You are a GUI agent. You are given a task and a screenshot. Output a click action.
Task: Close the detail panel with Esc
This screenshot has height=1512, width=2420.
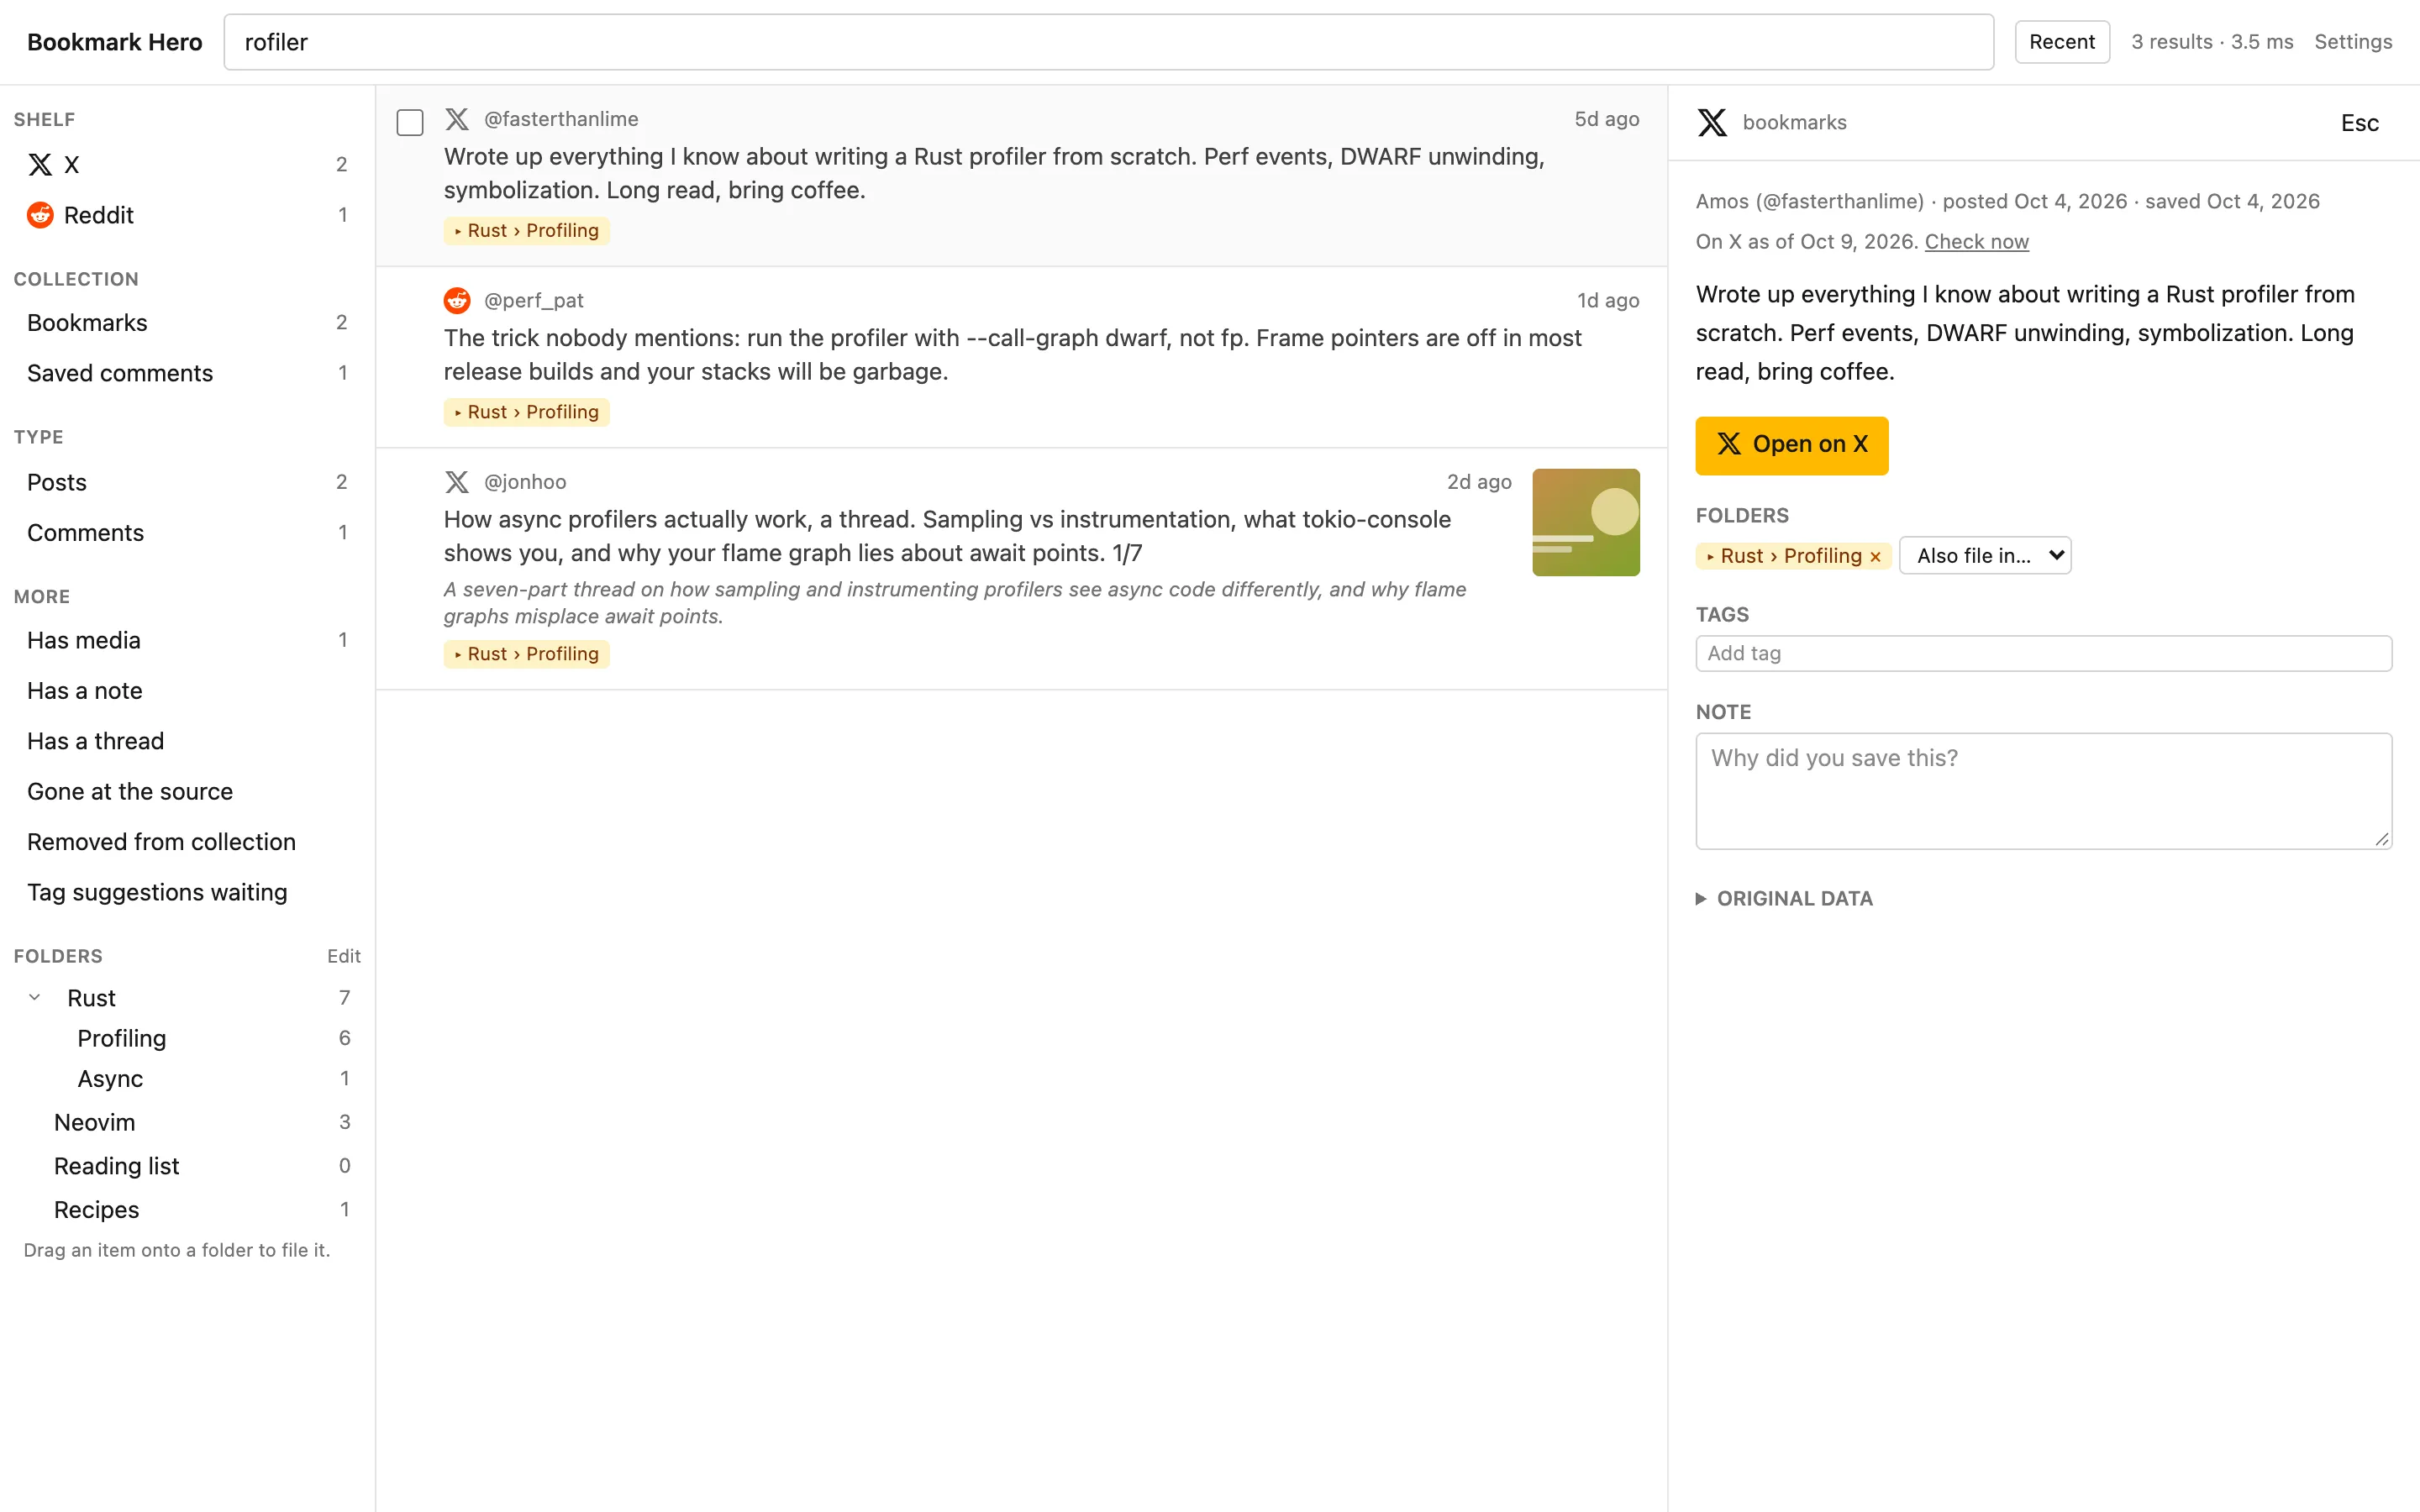(2359, 123)
